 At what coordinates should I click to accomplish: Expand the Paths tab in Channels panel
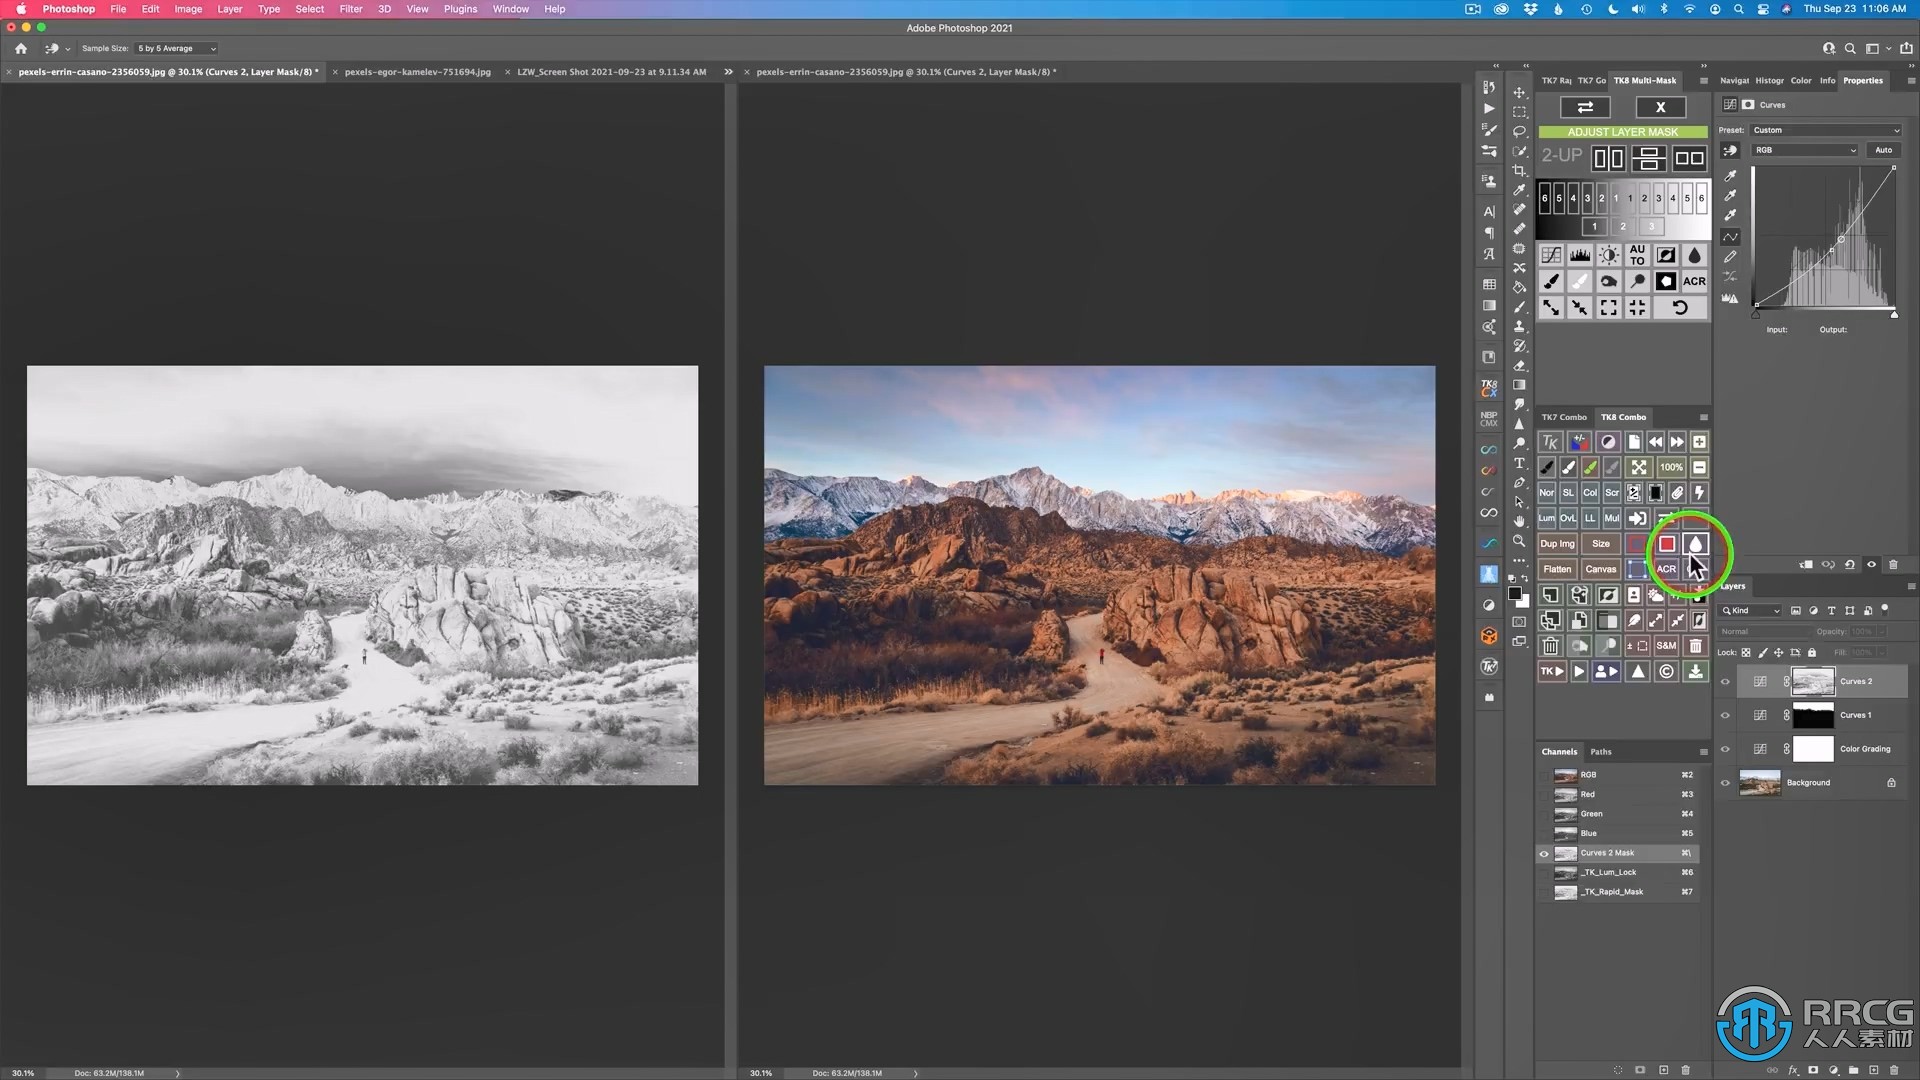point(1601,750)
